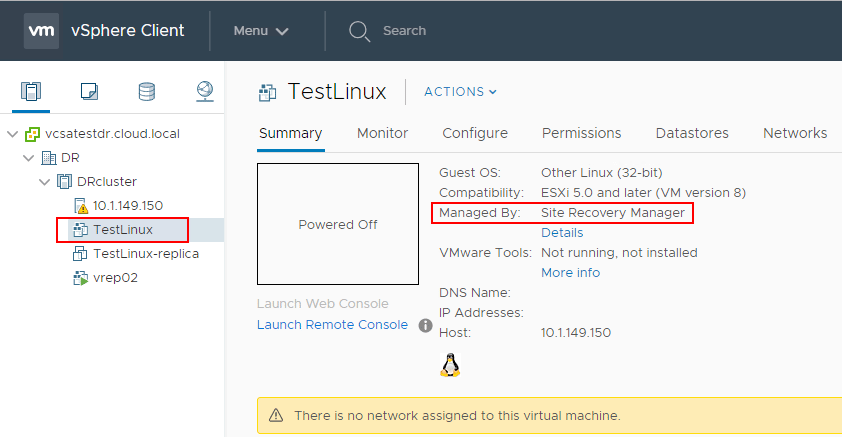Click 'ESXi 5.0 and later (VM version 8)' text
The width and height of the screenshot is (842, 437).
click(x=643, y=193)
